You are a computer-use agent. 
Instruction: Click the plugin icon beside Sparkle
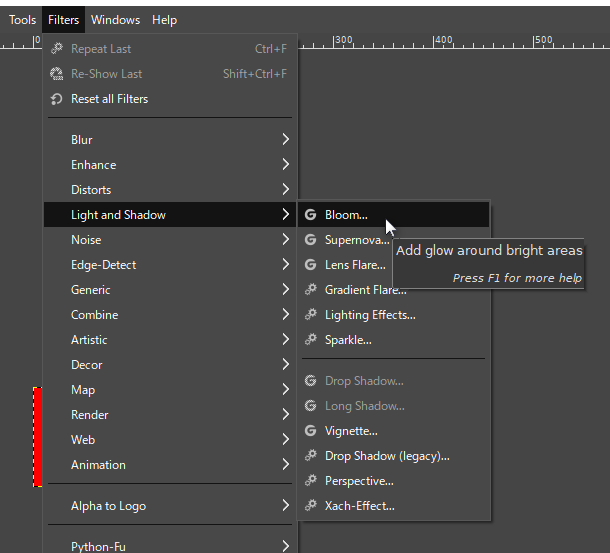point(311,340)
